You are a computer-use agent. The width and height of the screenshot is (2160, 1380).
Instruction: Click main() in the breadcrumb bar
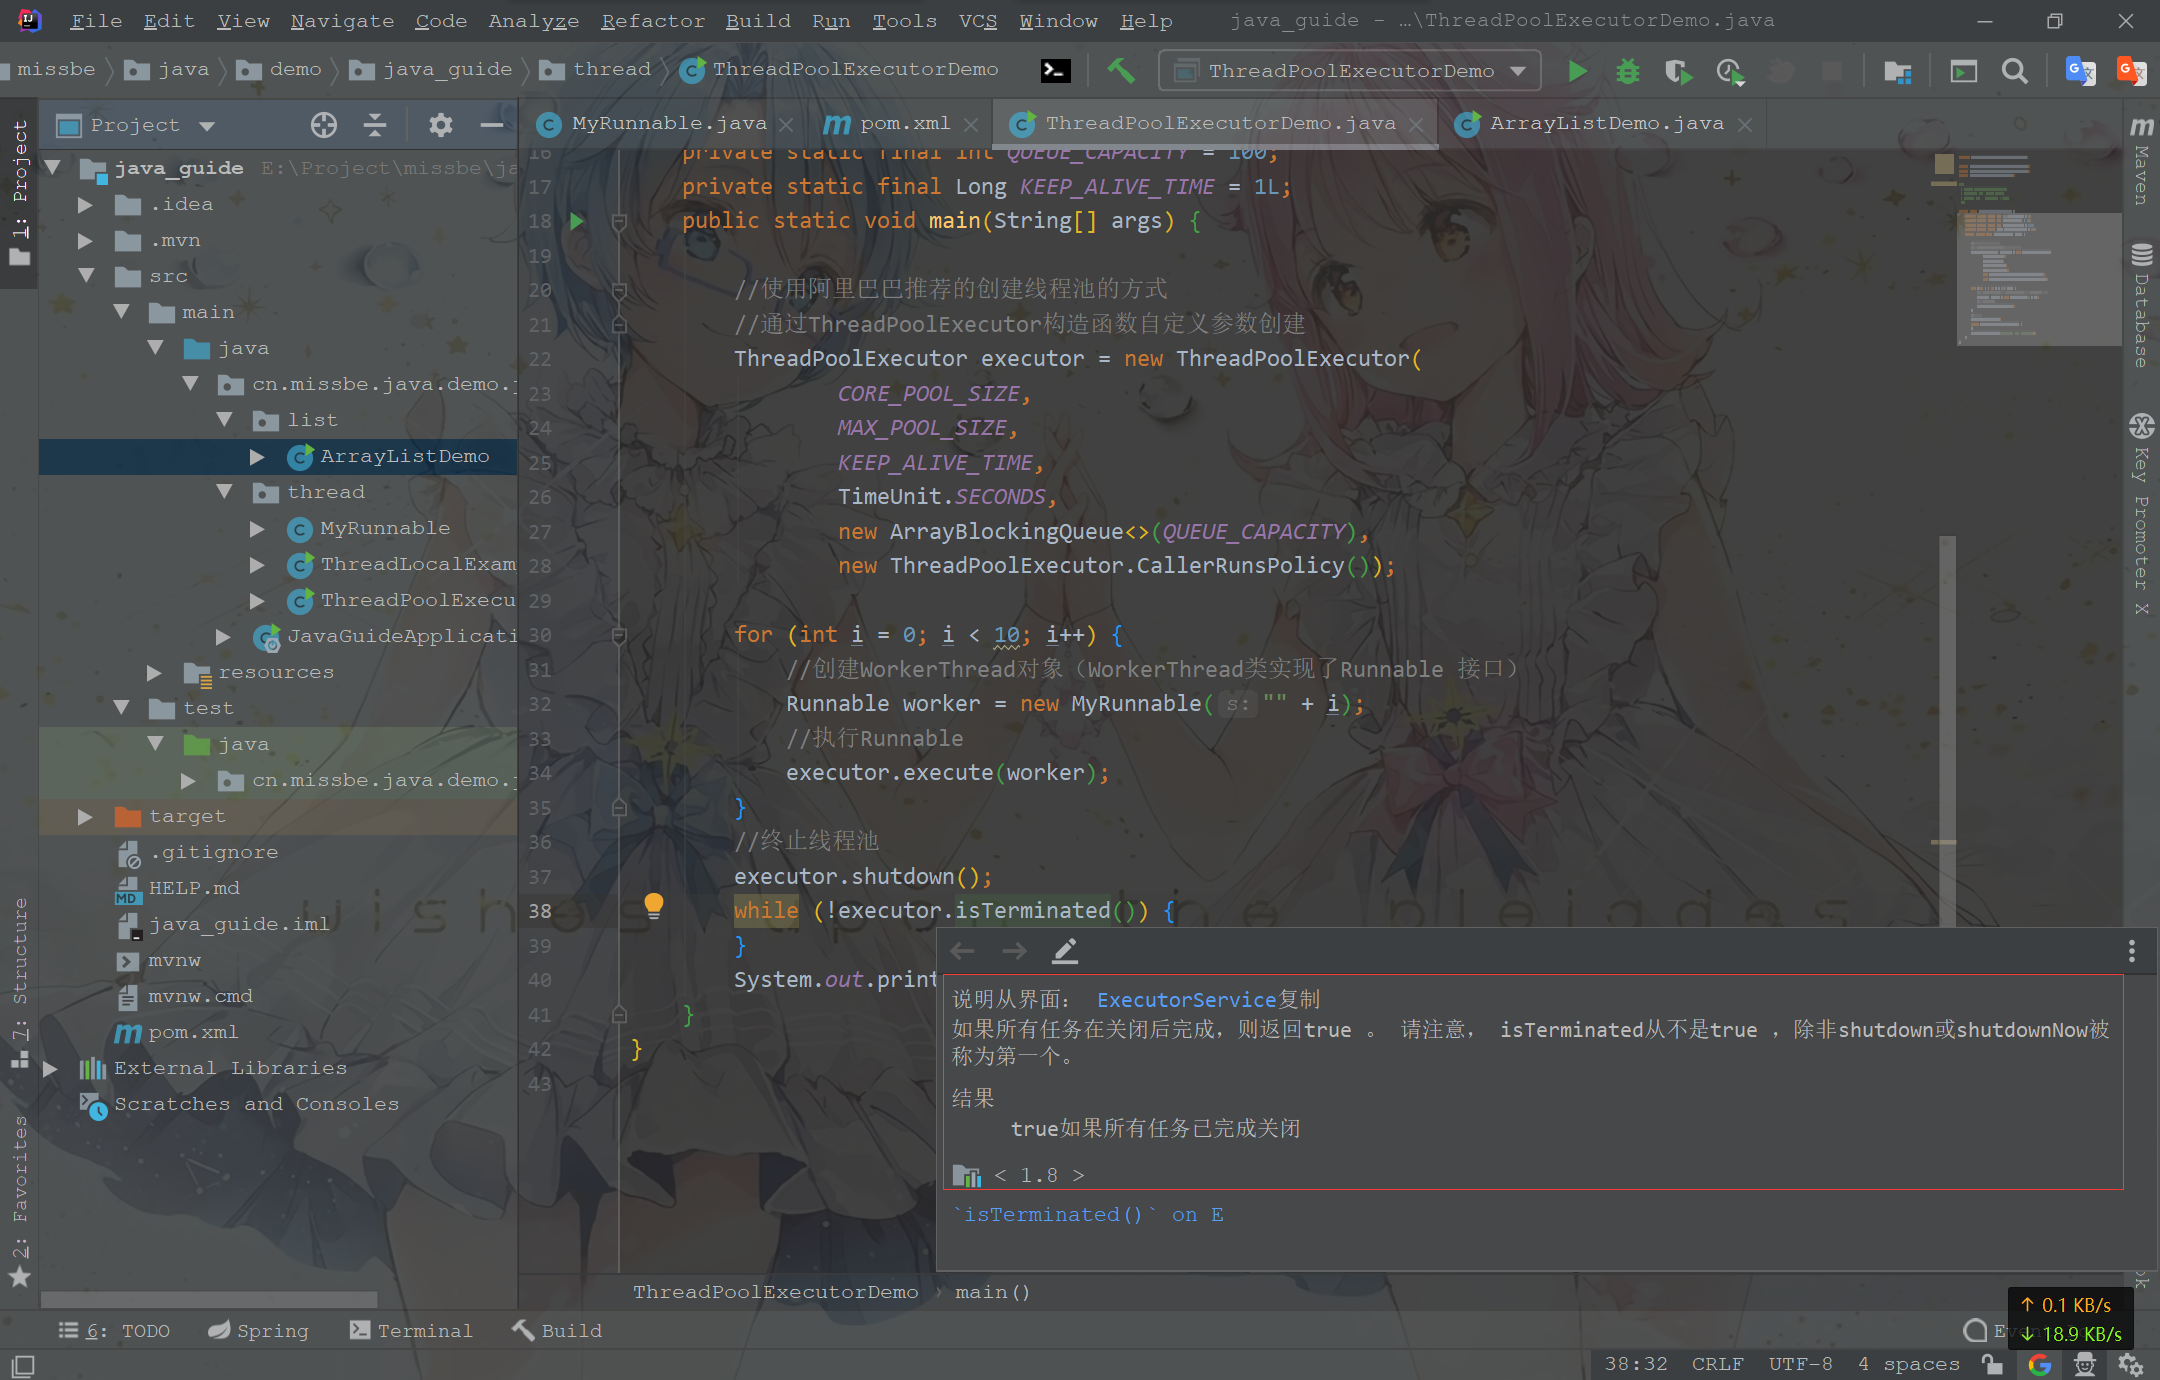[x=991, y=1291]
